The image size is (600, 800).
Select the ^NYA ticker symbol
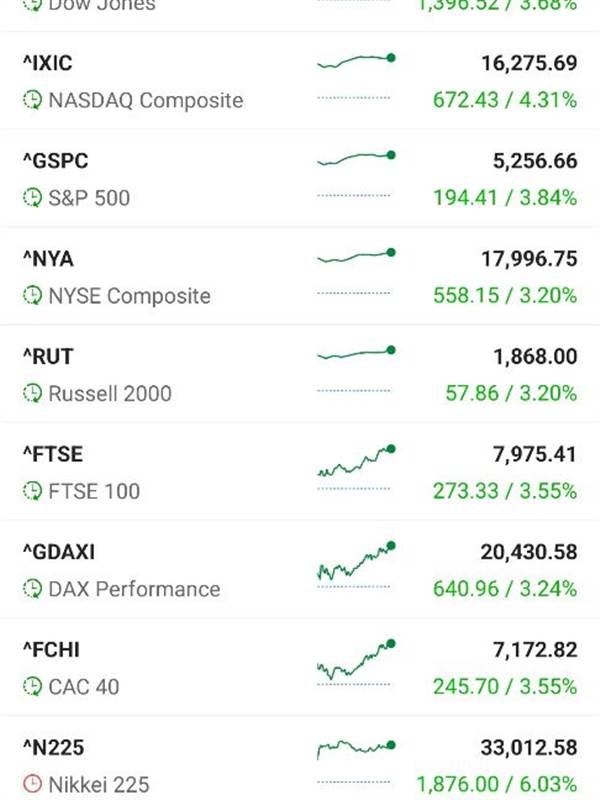(48, 259)
